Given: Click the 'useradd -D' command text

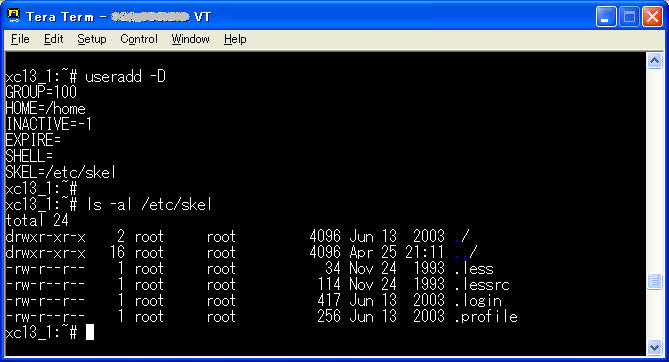Looking at the screenshot, I should [125, 77].
